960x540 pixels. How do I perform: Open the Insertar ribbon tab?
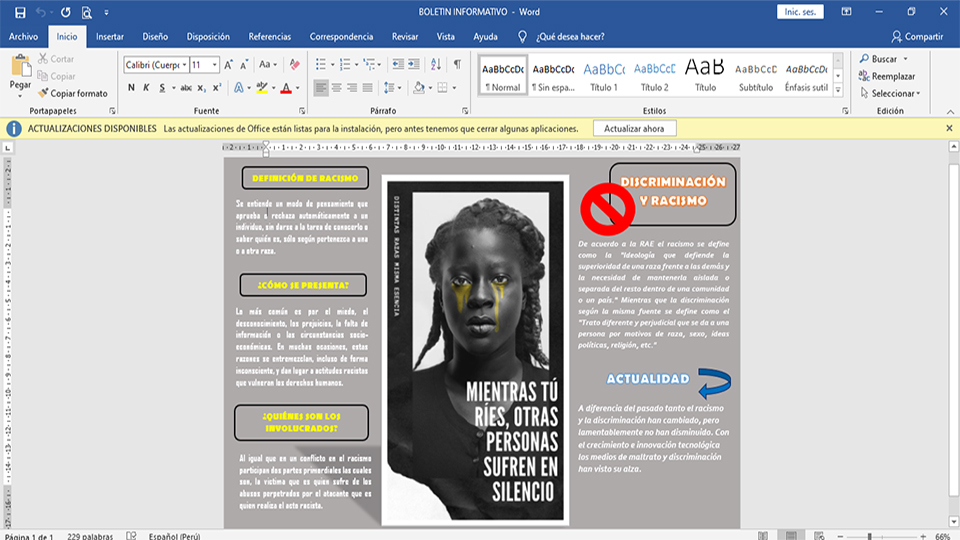click(x=110, y=36)
